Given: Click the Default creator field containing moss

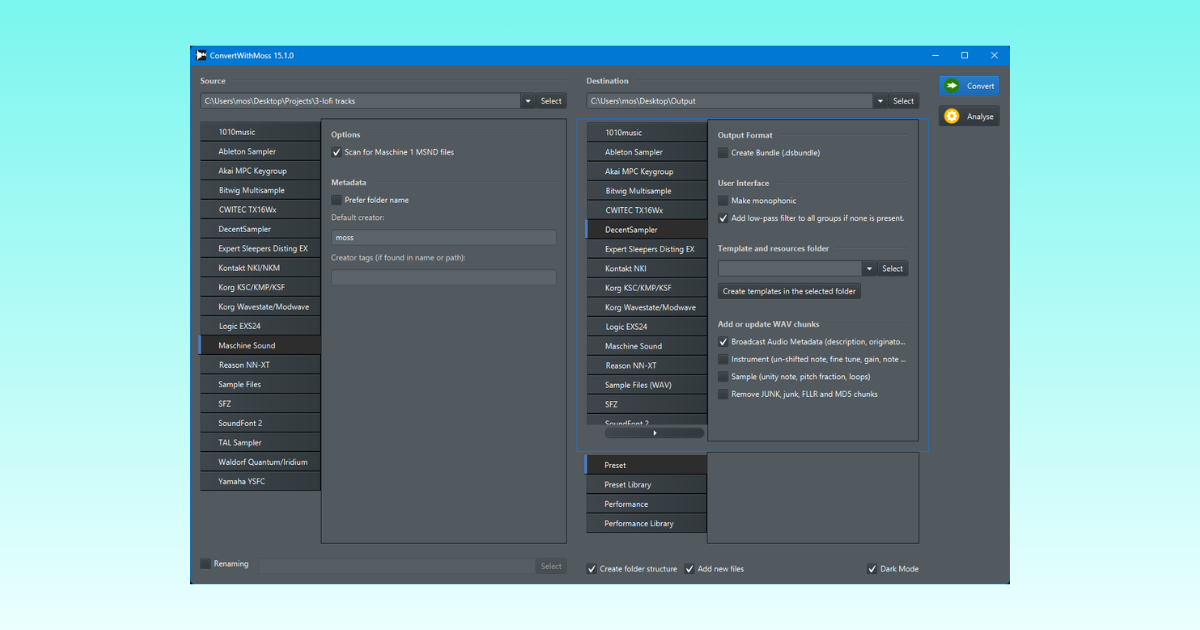Looking at the screenshot, I should tap(444, 238).
